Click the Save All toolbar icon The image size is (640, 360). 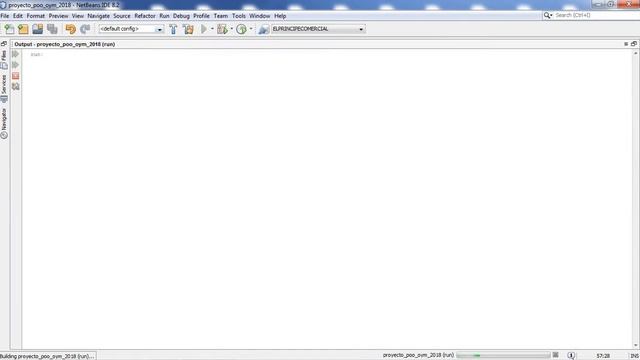click(52, 29)
